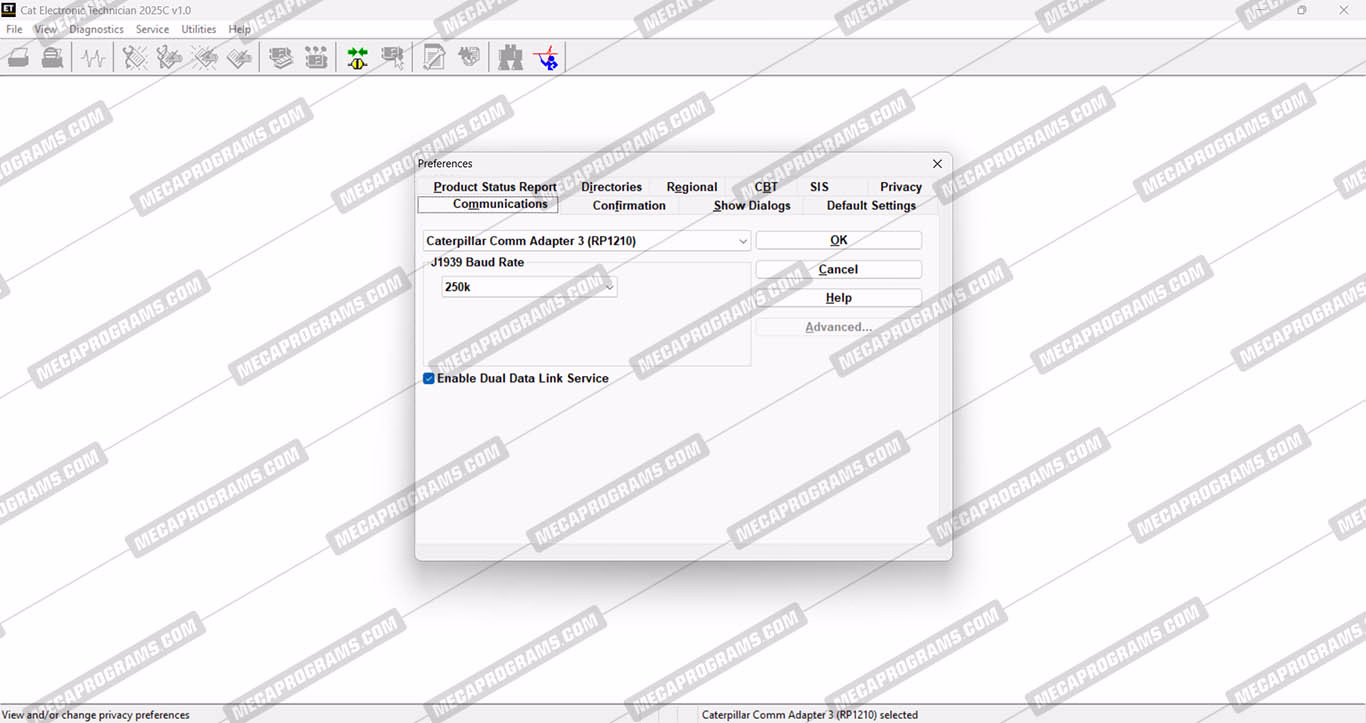
Task: Close the Preferences dialog with the X
Action: coord(937,164)
